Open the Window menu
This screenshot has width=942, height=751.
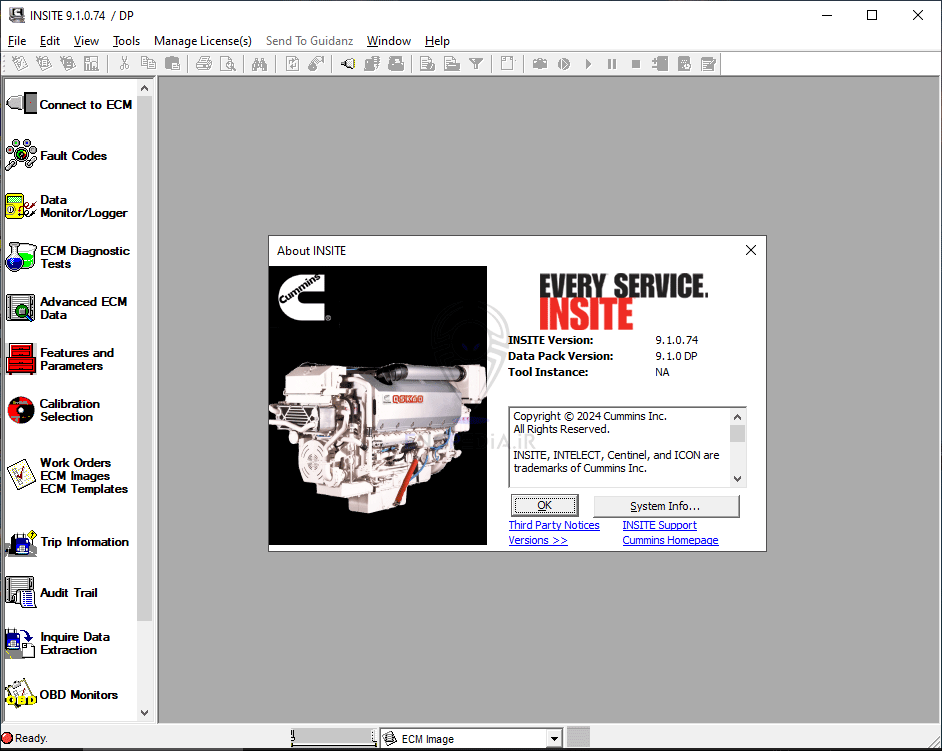[389, 41]
